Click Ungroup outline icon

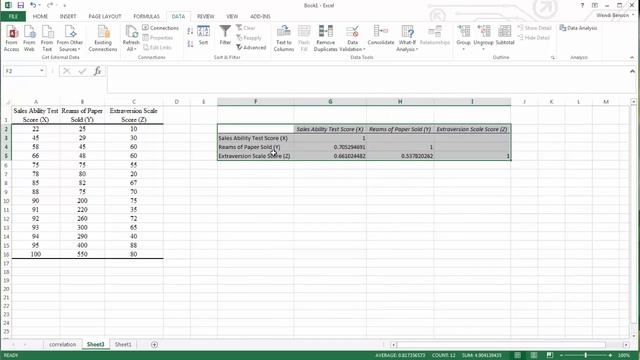tap(483, 38)
